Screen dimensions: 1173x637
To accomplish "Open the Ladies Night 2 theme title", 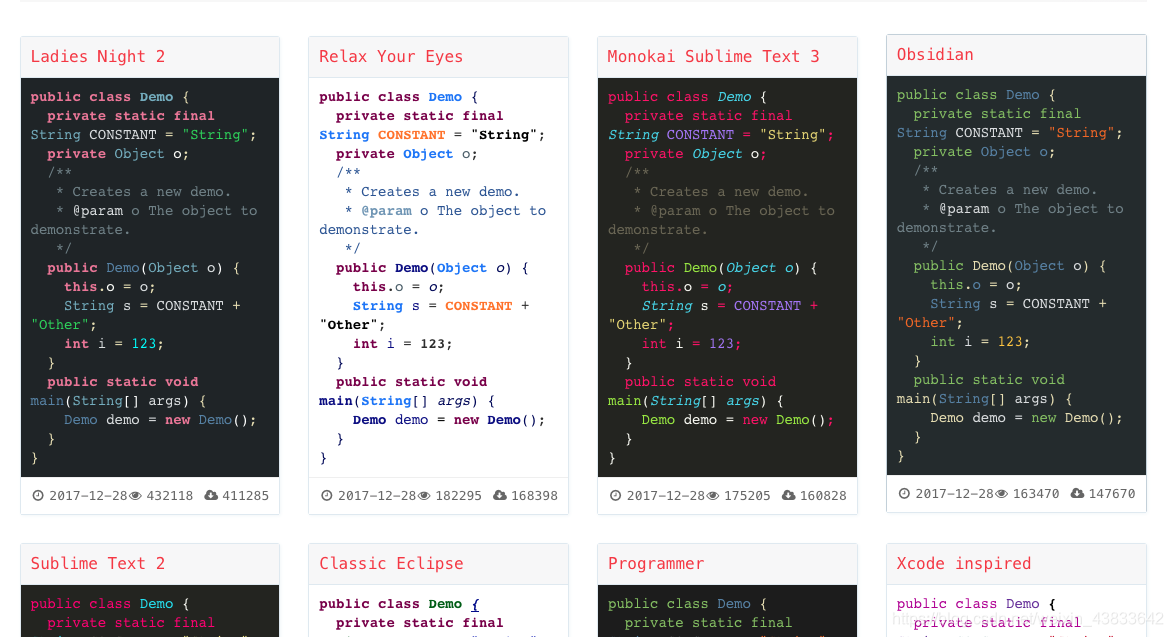I will pos(97,57).
